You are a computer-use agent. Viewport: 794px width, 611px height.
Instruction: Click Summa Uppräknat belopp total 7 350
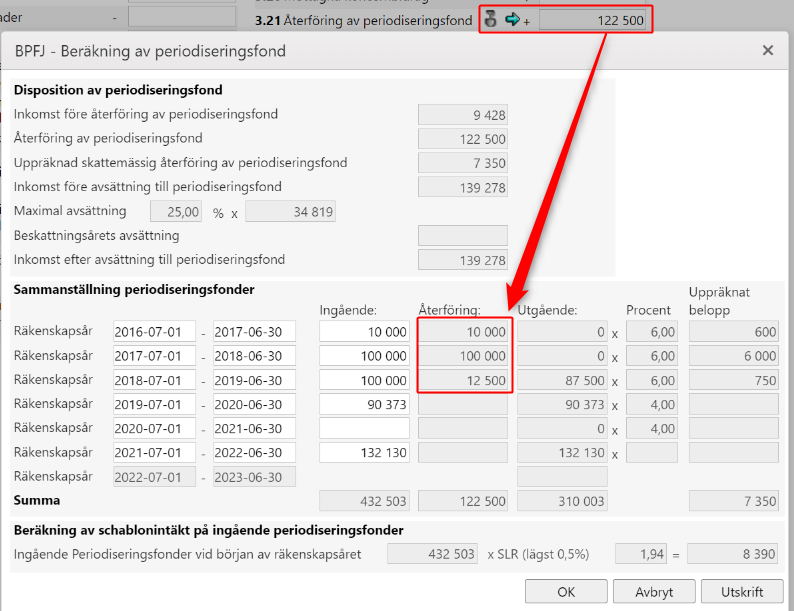pyautogui.click(x=734, y=501)
